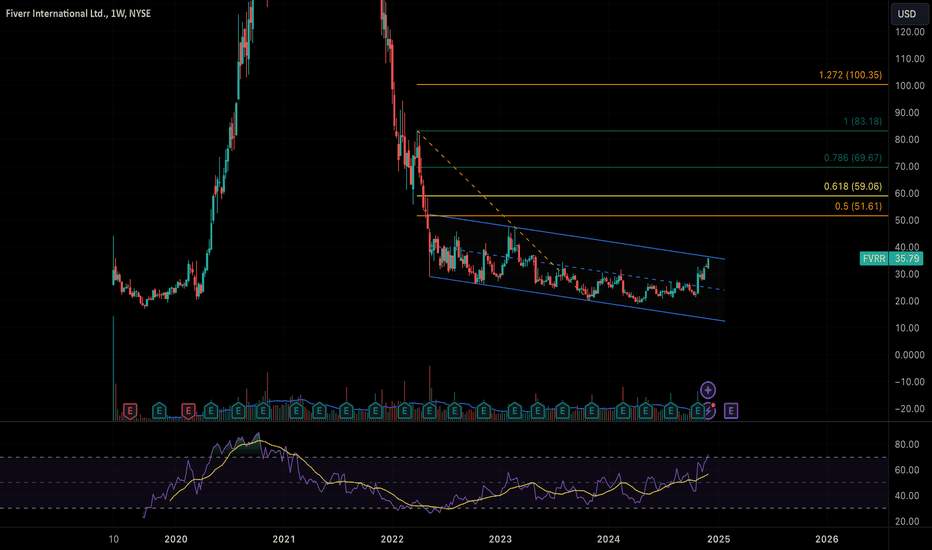Viewport: 932px width, 550px height.
Task: Click the 2021 time axis label
Action: [284, 539]
